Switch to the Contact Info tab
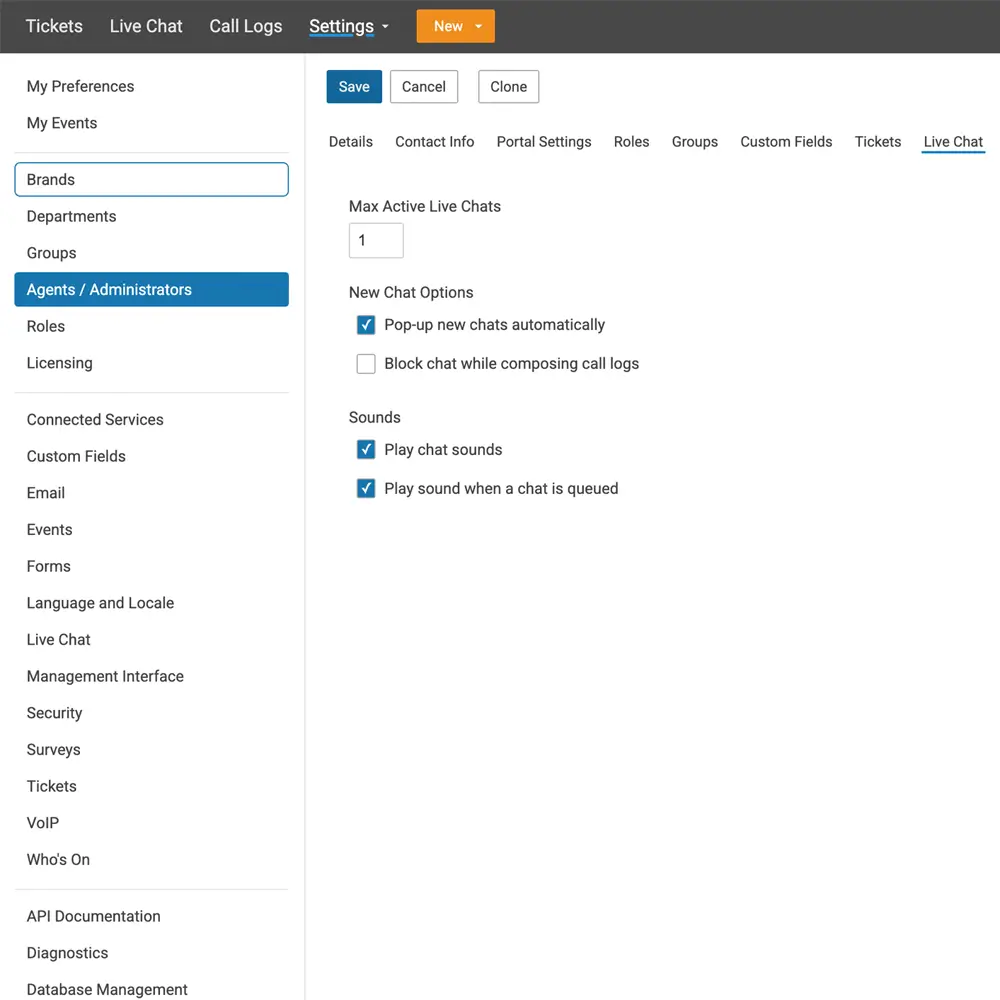 [434, 142]
